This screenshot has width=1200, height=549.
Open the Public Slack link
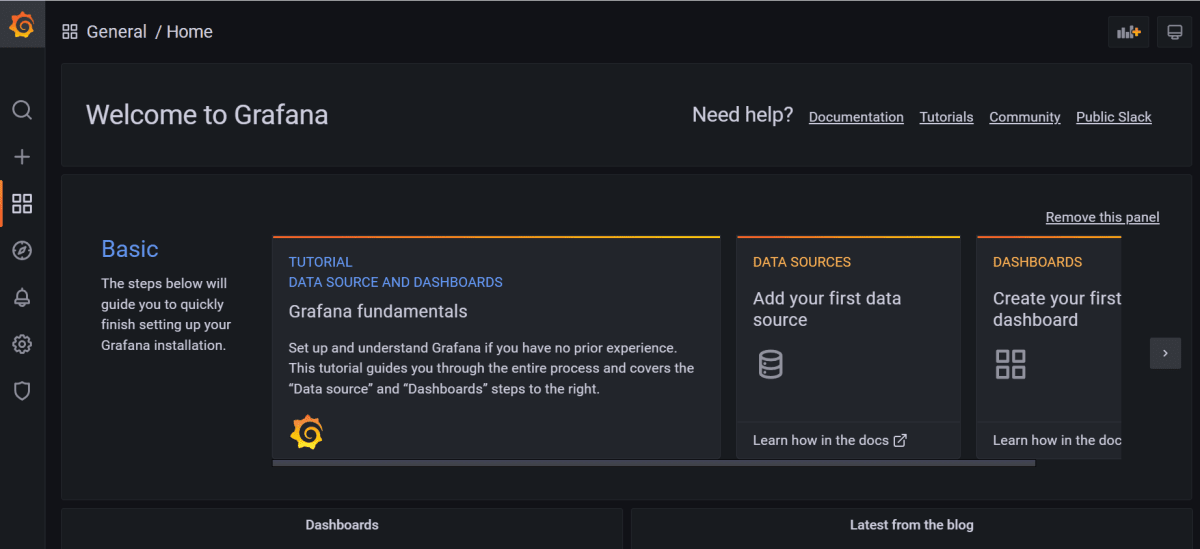(x=1114, y=117)
